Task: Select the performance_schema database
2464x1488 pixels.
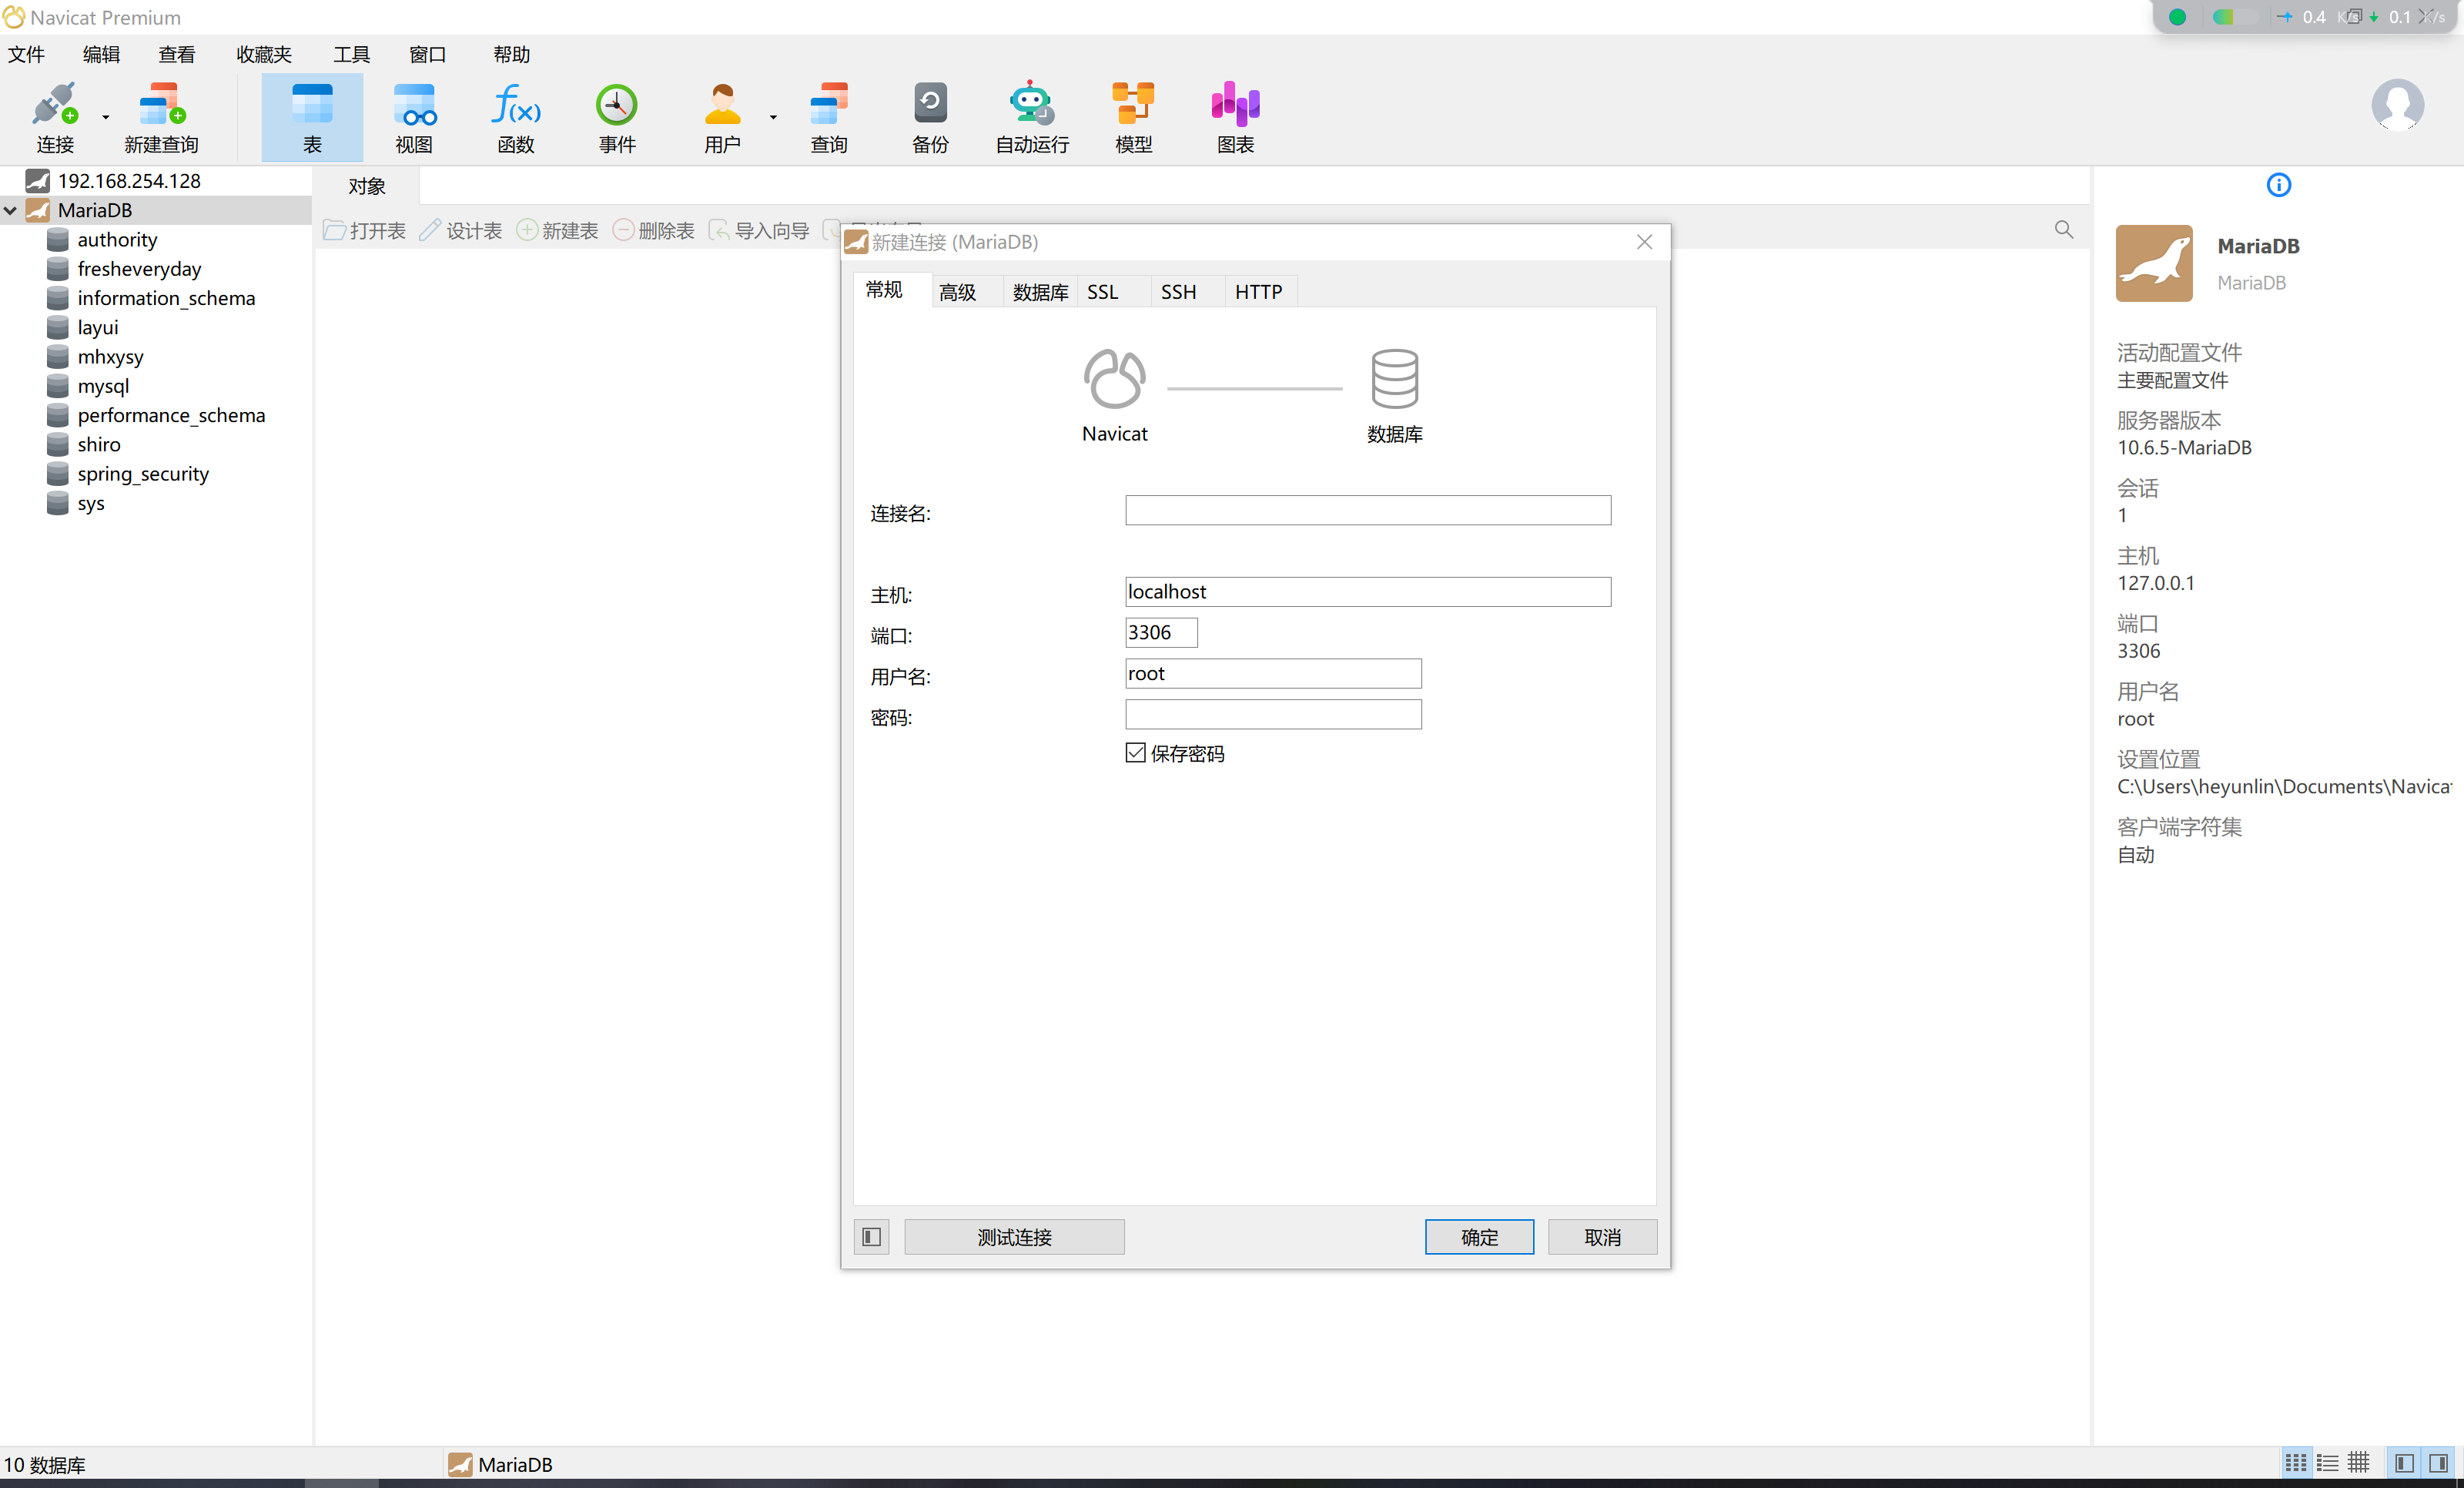Action: click(x=171, y=415)
